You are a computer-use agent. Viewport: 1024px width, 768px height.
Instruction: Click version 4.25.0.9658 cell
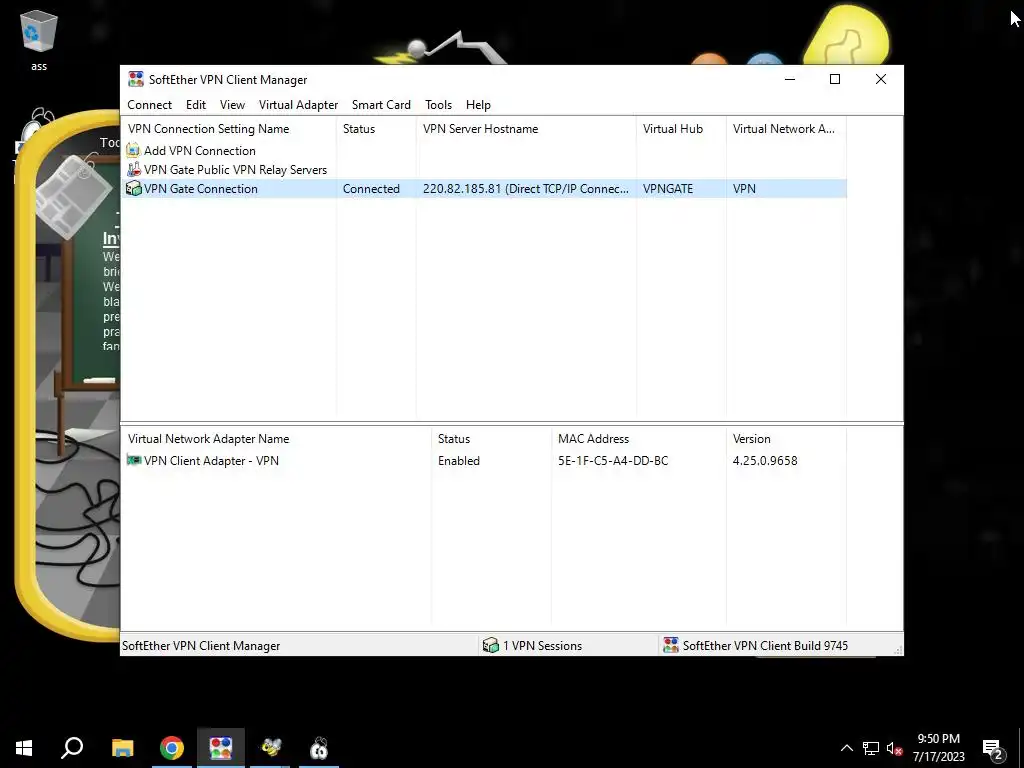click(x=765, y=460)
